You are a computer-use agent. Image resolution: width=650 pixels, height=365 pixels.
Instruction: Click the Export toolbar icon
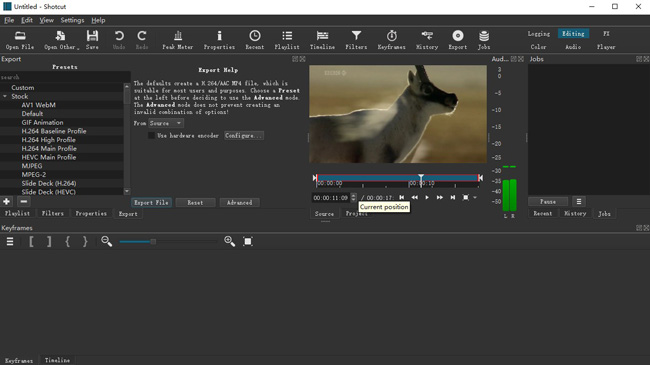[458, 40]
